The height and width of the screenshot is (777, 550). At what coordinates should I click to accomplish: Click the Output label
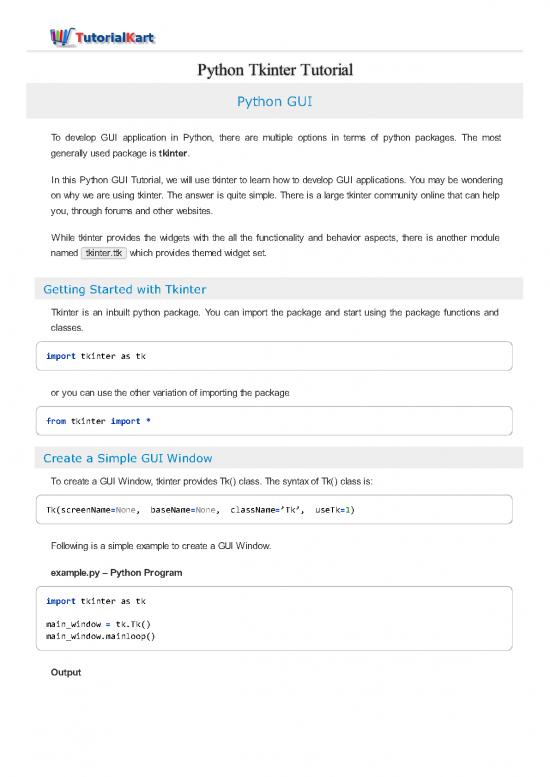66,672
